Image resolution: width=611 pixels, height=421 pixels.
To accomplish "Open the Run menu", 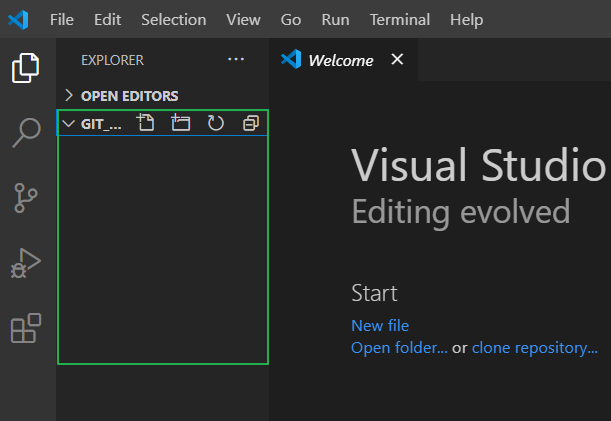I will click(336, 19).
